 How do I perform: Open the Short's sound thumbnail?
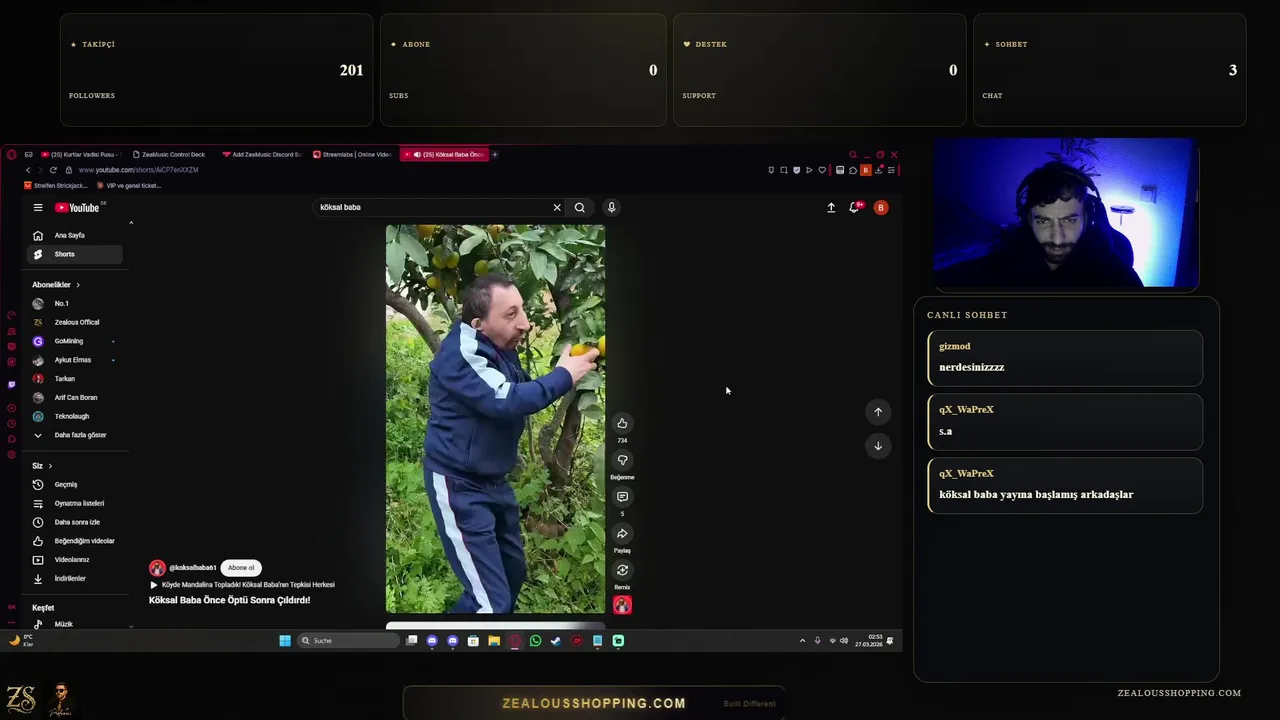tap(622, 605)
